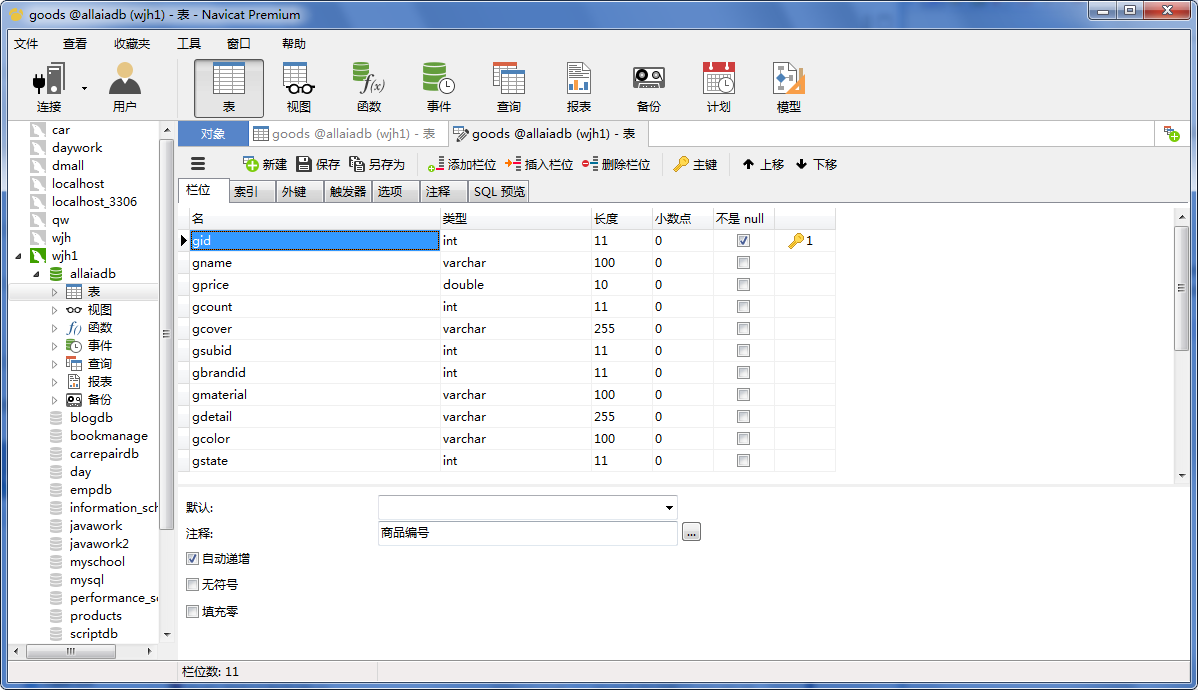Switch to the 索引 tab

(249, 190)
